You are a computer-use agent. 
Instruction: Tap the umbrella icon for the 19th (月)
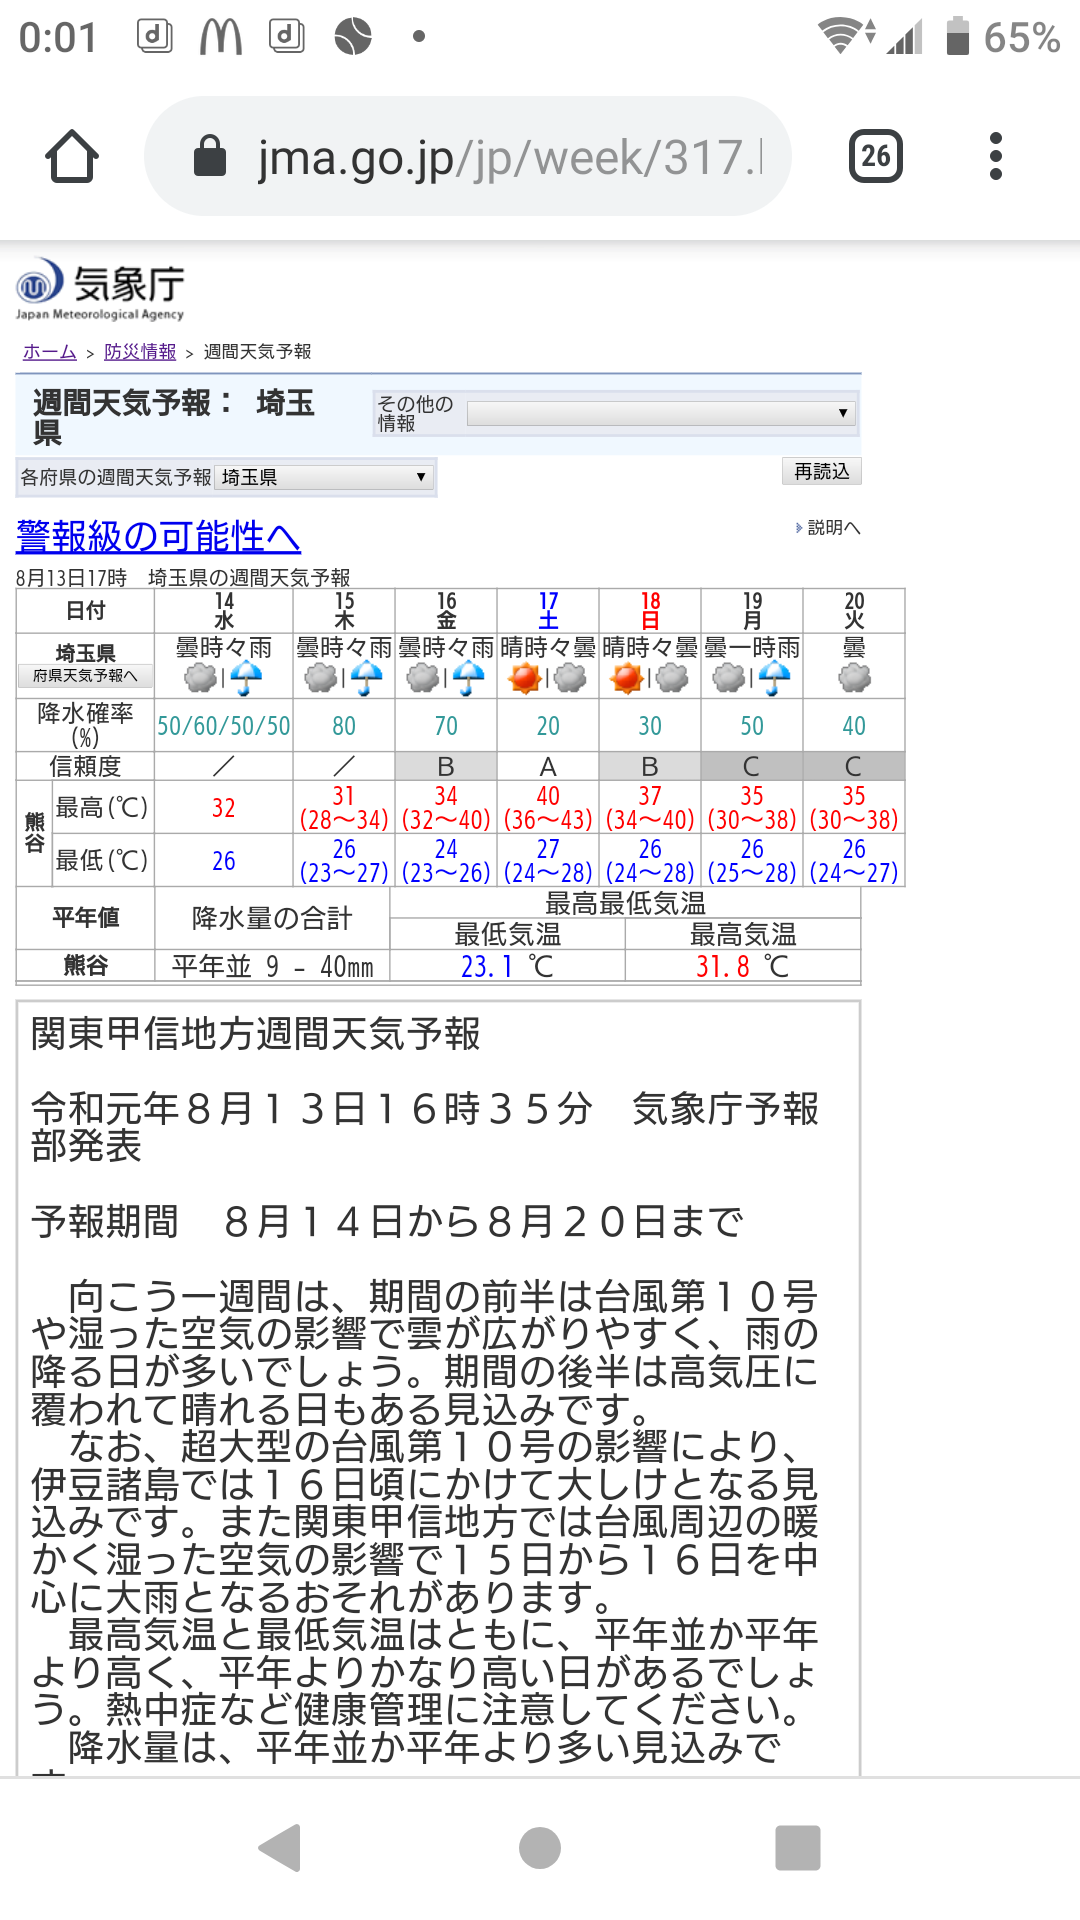click(x=774, y=679)
